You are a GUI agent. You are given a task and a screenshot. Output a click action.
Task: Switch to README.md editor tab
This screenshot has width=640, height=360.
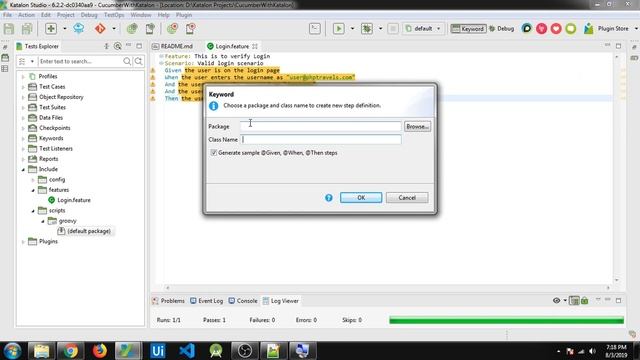172,46
